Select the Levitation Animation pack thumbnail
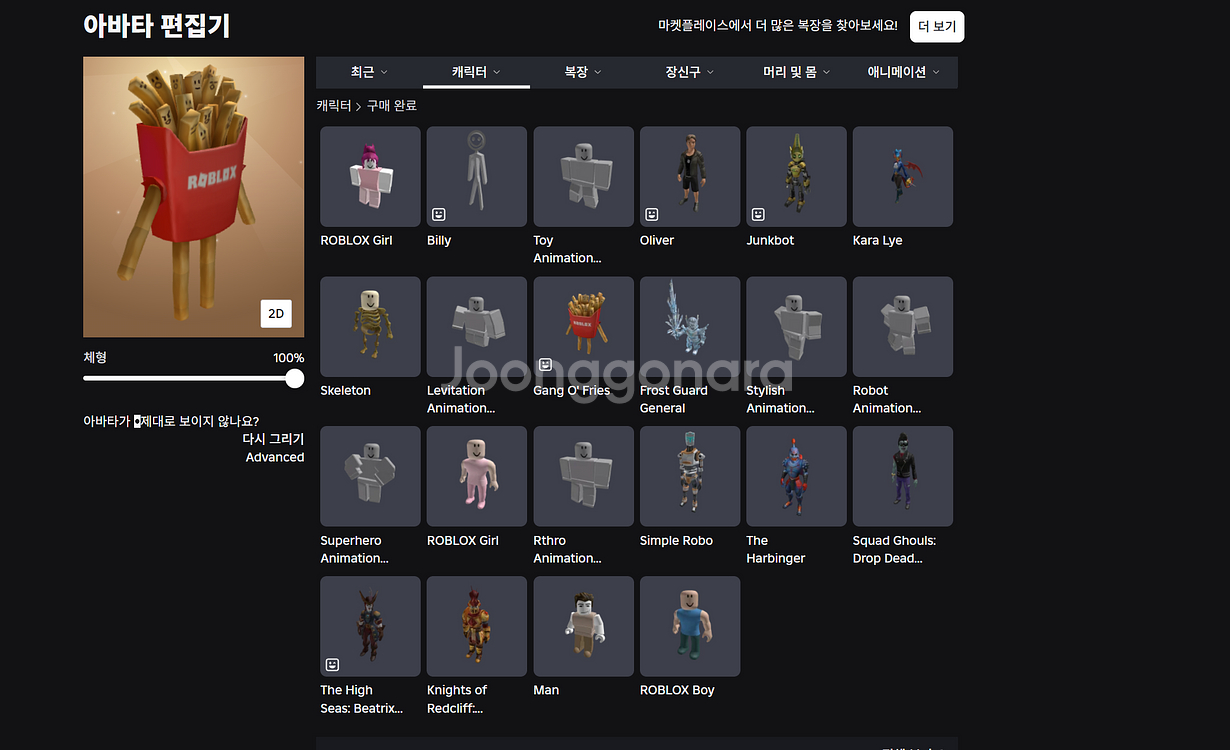 (x=477, y=327)
